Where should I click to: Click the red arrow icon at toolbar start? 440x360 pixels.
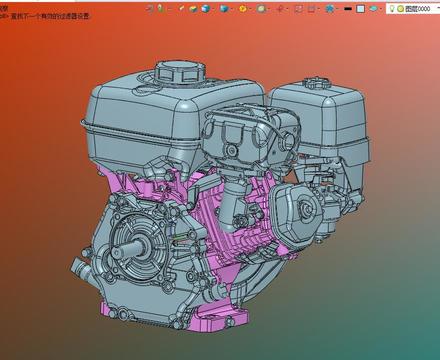[x=149, y=9]
